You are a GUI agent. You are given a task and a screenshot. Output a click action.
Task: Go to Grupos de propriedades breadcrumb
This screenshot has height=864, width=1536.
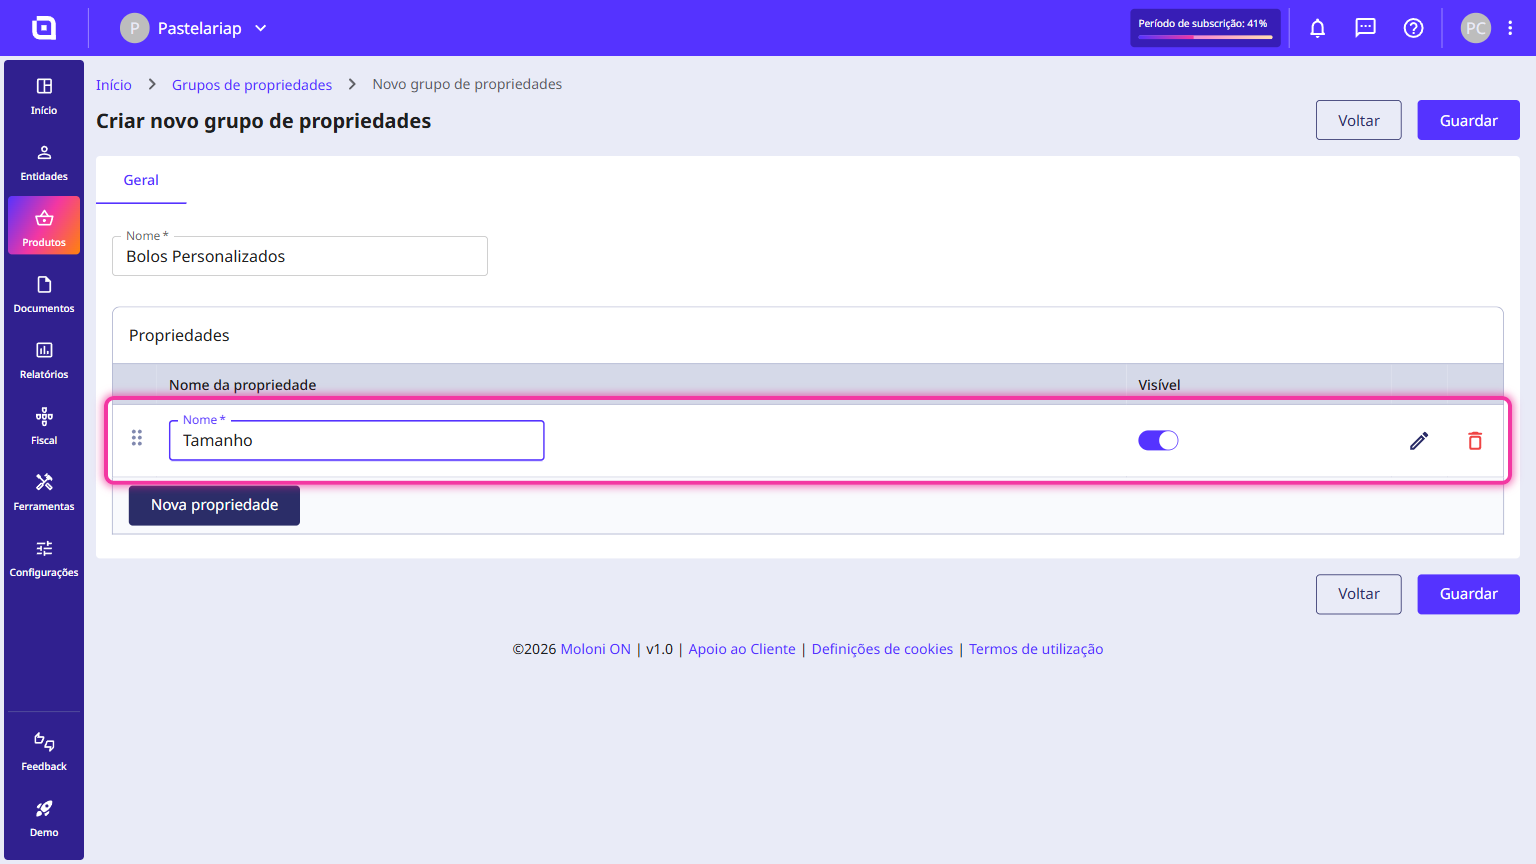pyautogui.click(x=252, y=85)
